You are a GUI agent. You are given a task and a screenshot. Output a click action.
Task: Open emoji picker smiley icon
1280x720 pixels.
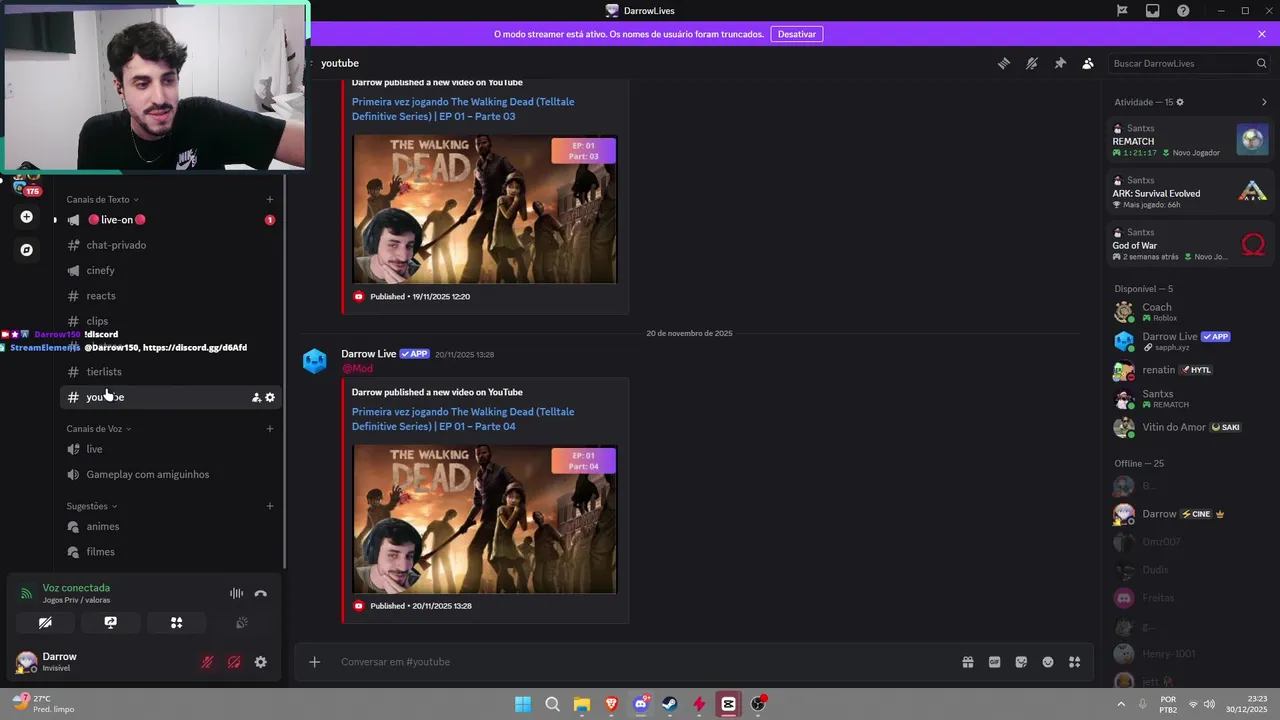tap(1048, 662)
